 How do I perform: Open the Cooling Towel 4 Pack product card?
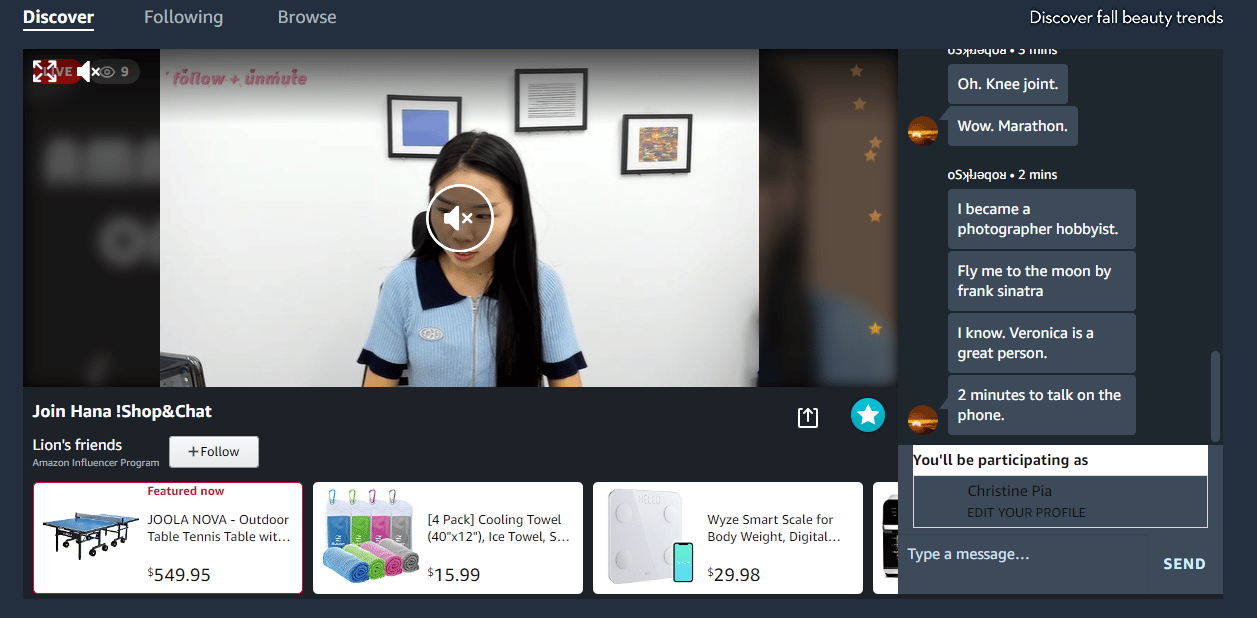(448, 538)
